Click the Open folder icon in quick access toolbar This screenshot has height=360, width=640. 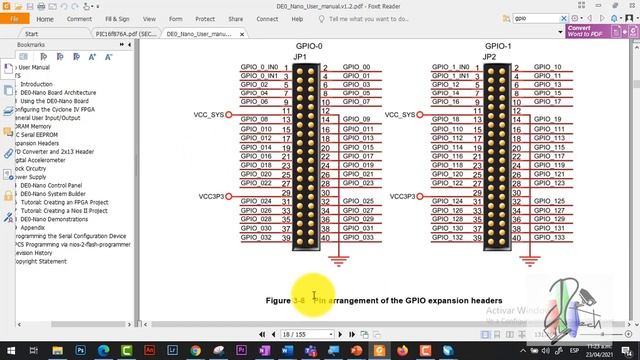click(18, 7)
